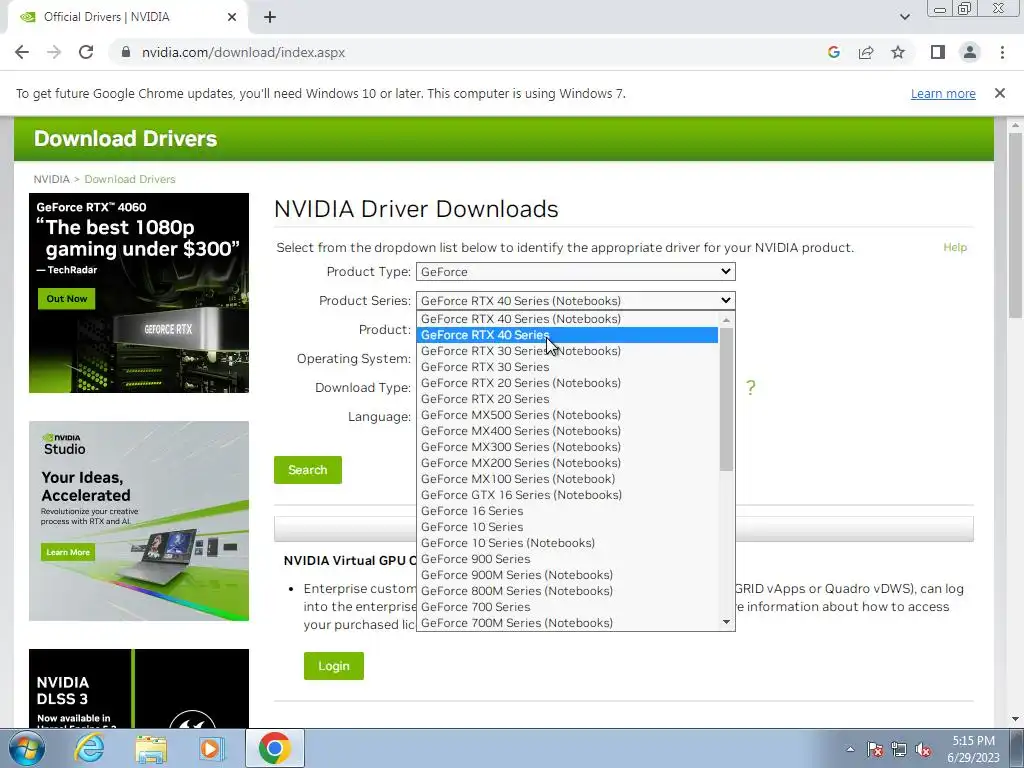Viewport: 1024px width, 768px height.
Task: Show hidden system tray icons
Action: click(850, 749)
